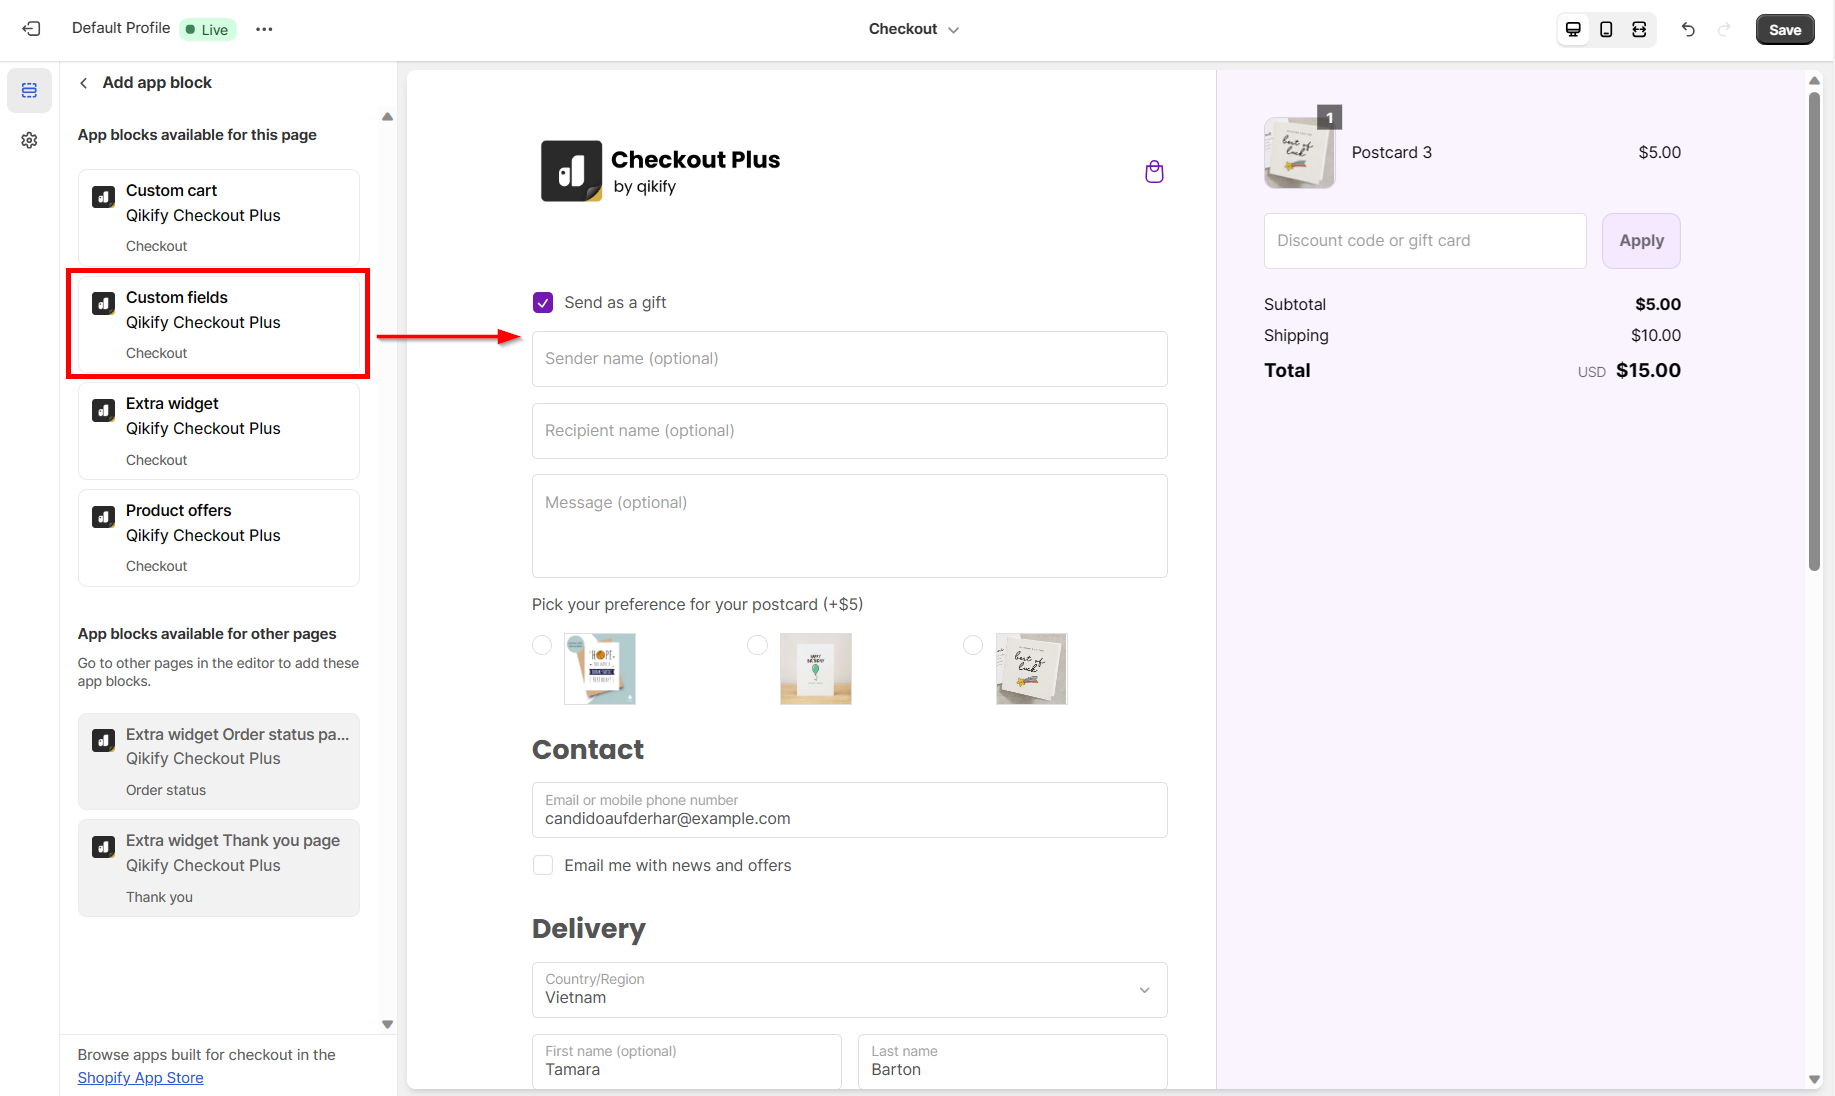Click the Custom fields app icon
This screenshot has height=1096, width=1835.
103,303
